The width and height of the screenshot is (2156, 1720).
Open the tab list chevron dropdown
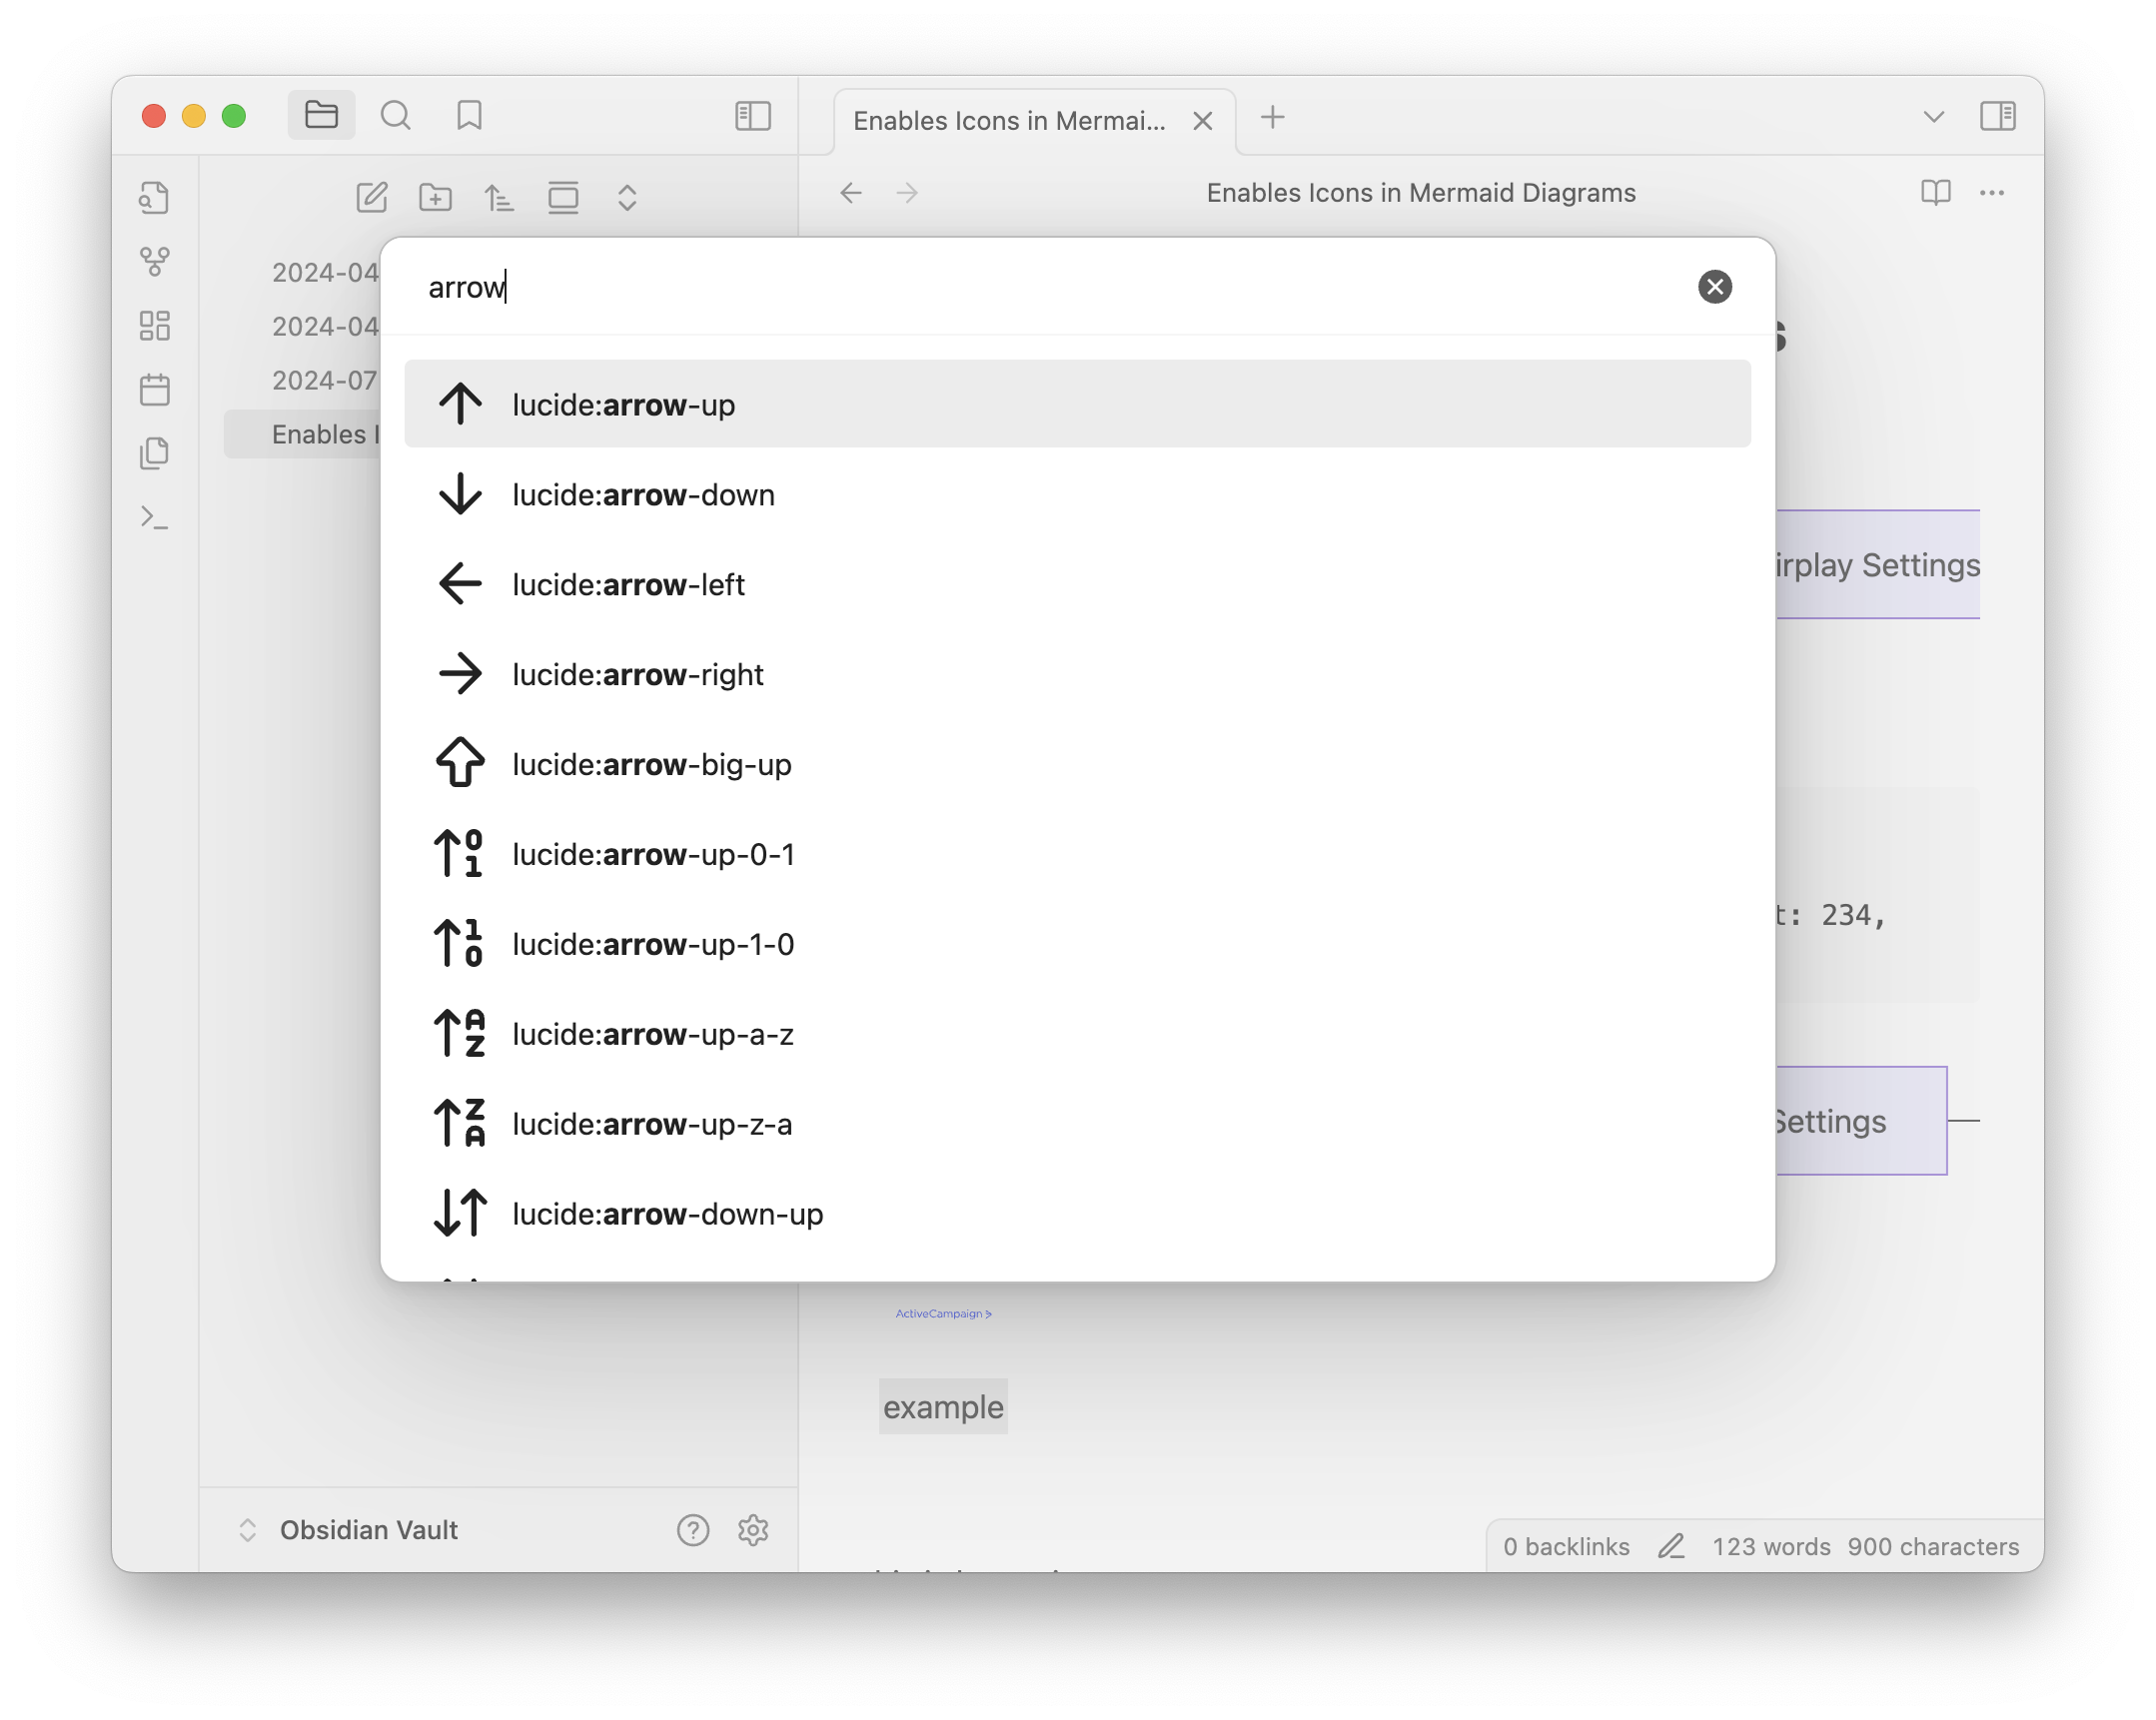point(1933,117)
